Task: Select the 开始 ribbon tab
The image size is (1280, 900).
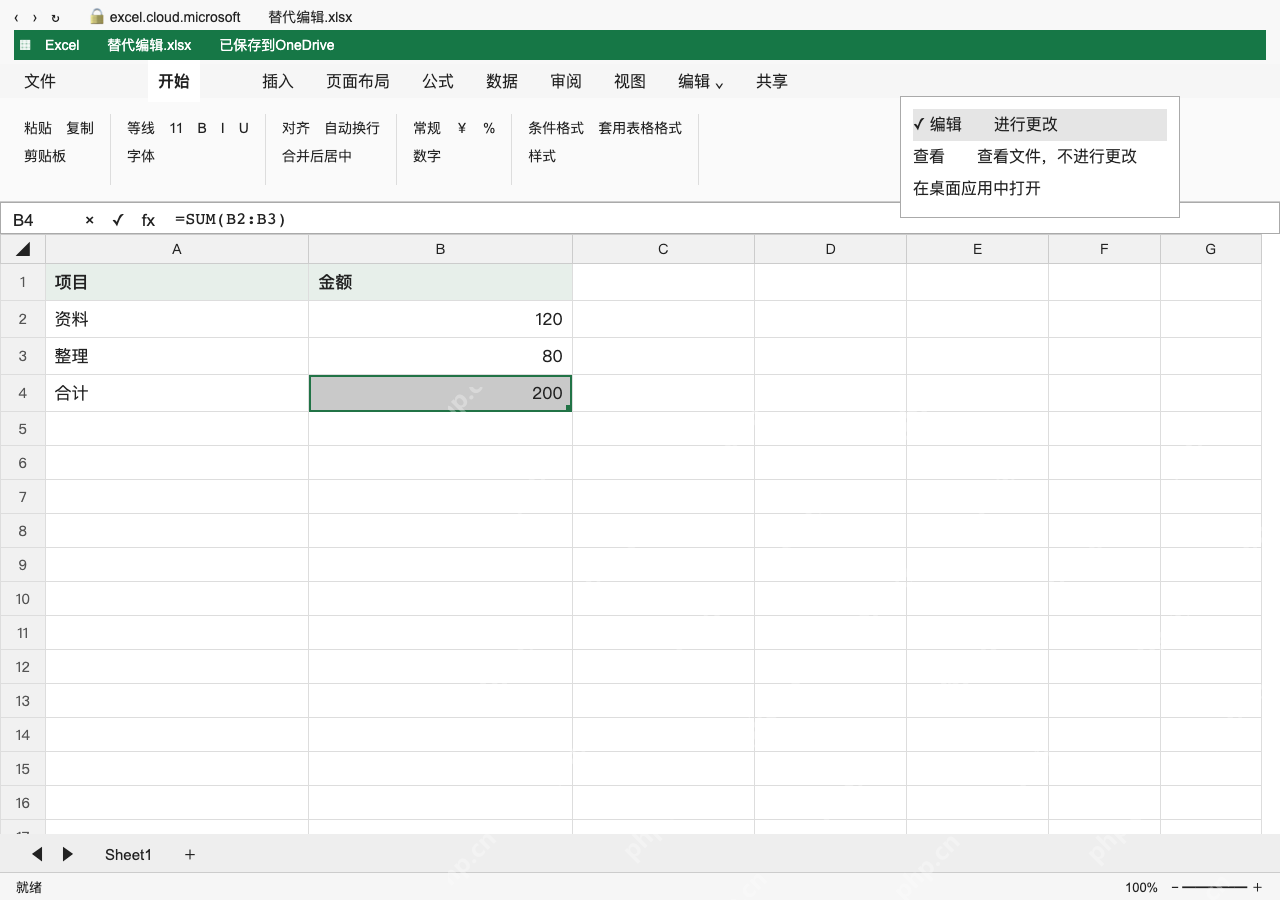Action: [x=174, y=82]
